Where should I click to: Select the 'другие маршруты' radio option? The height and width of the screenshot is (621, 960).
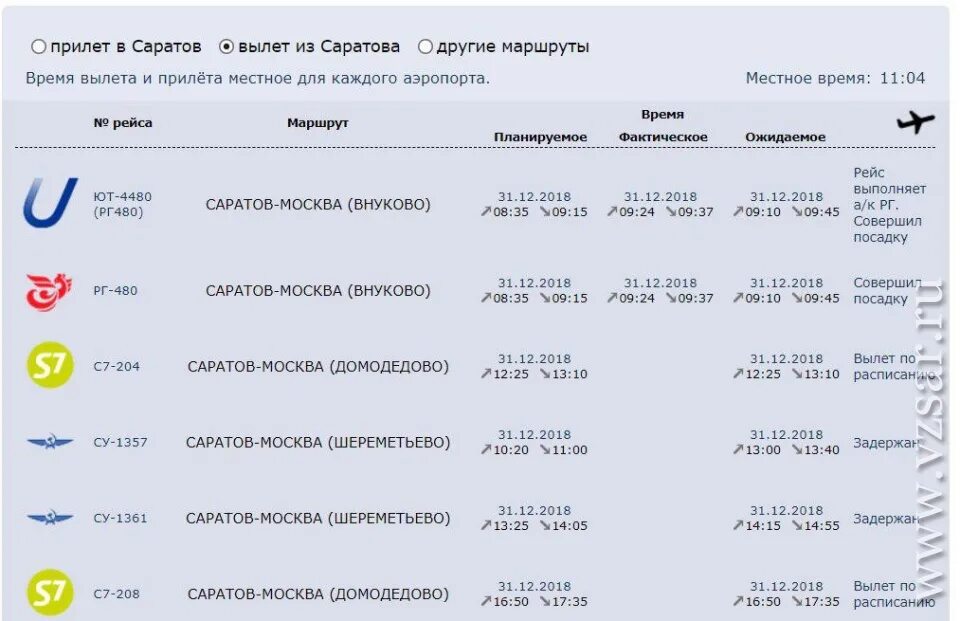(425, 46)
